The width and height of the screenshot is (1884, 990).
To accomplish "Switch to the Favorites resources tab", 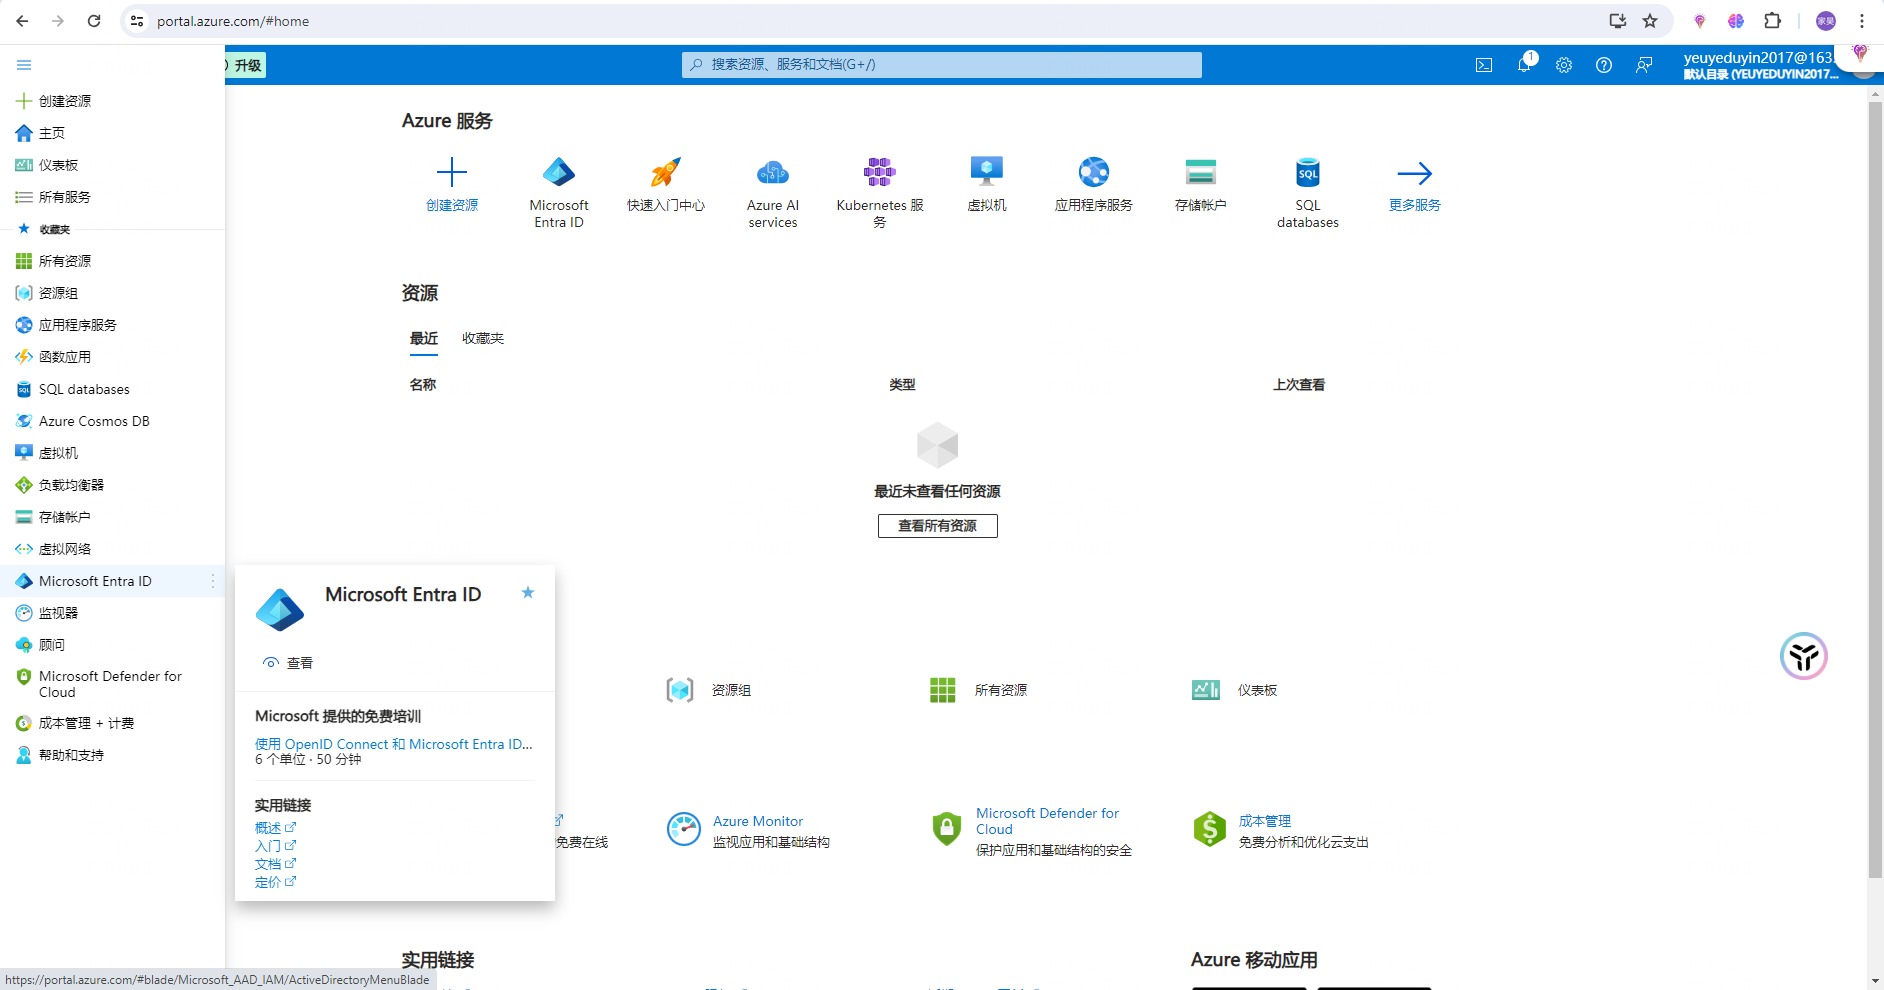I will click(x=483, y=338).
